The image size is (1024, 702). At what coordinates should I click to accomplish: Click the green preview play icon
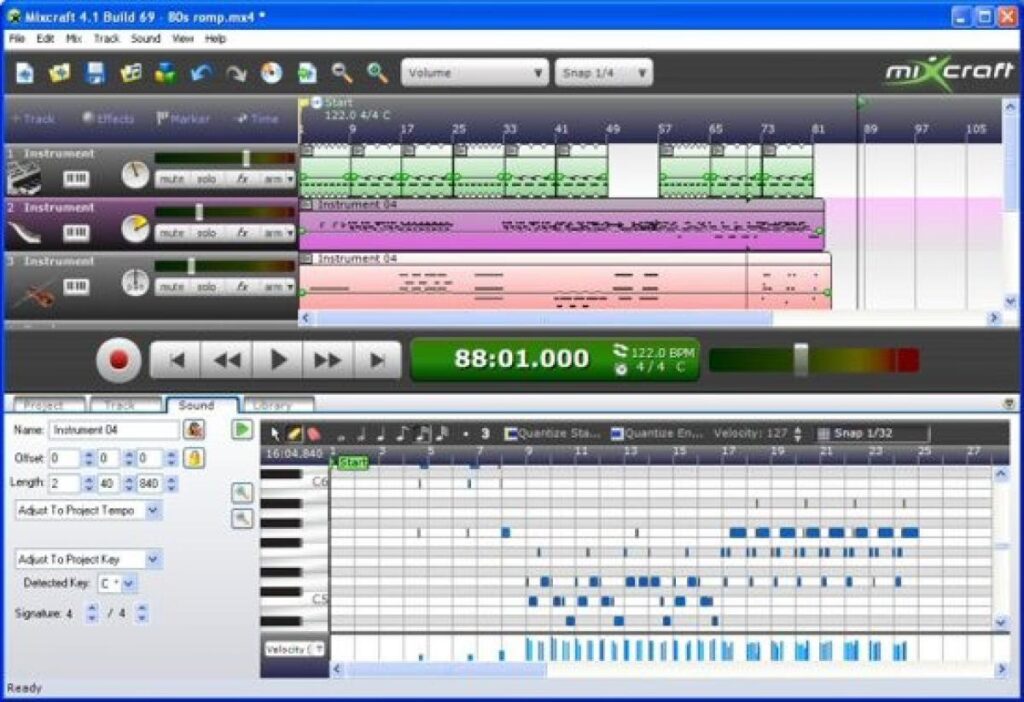coord(242,429)
